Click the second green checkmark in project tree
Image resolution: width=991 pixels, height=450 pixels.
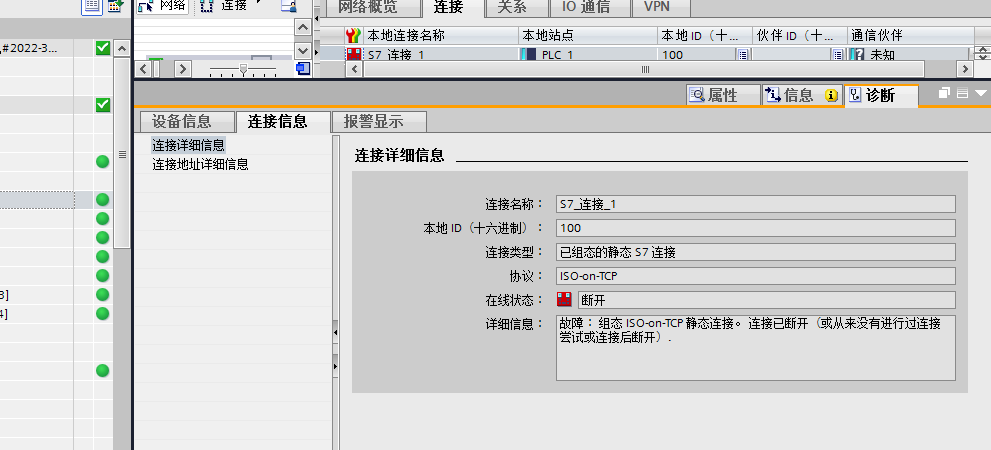coord(102,105)
